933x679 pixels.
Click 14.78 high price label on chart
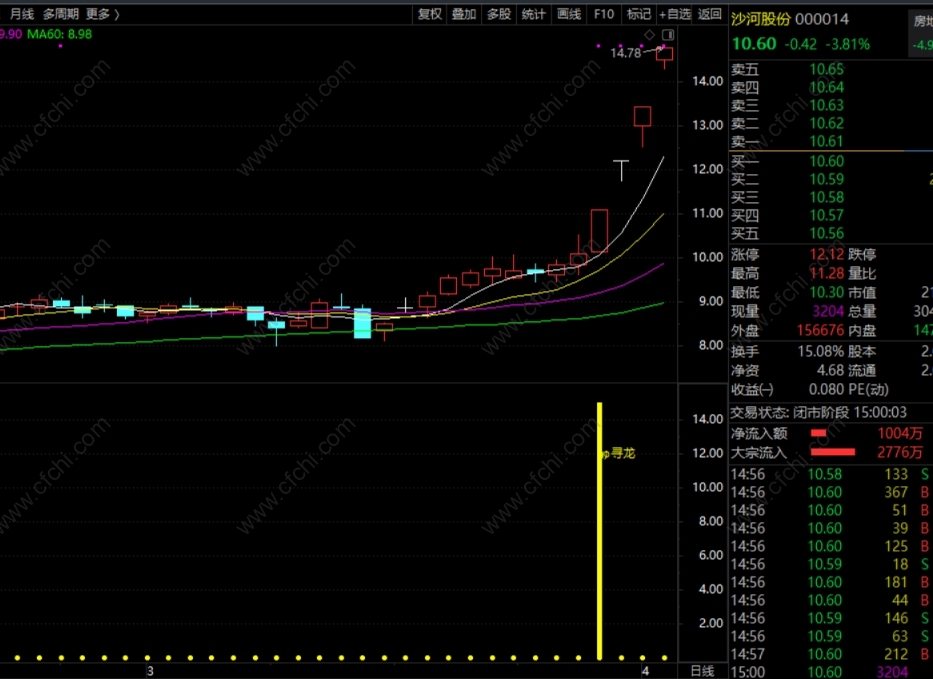point(625,53)
